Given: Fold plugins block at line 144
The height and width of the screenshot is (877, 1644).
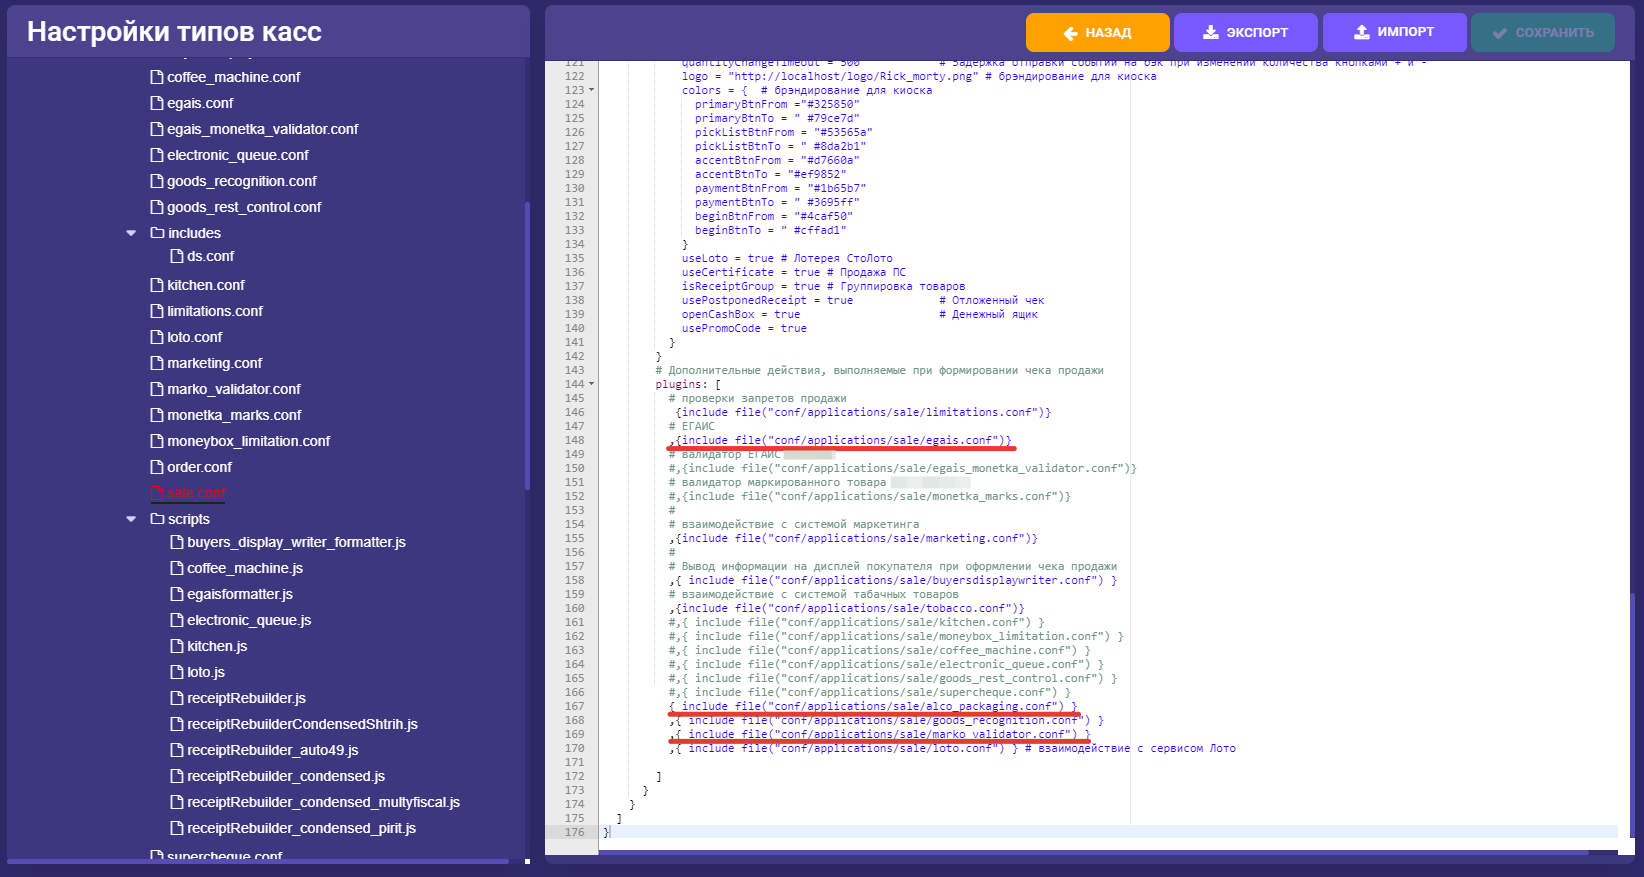Looking at the screenshot, I should coord(591,384).
